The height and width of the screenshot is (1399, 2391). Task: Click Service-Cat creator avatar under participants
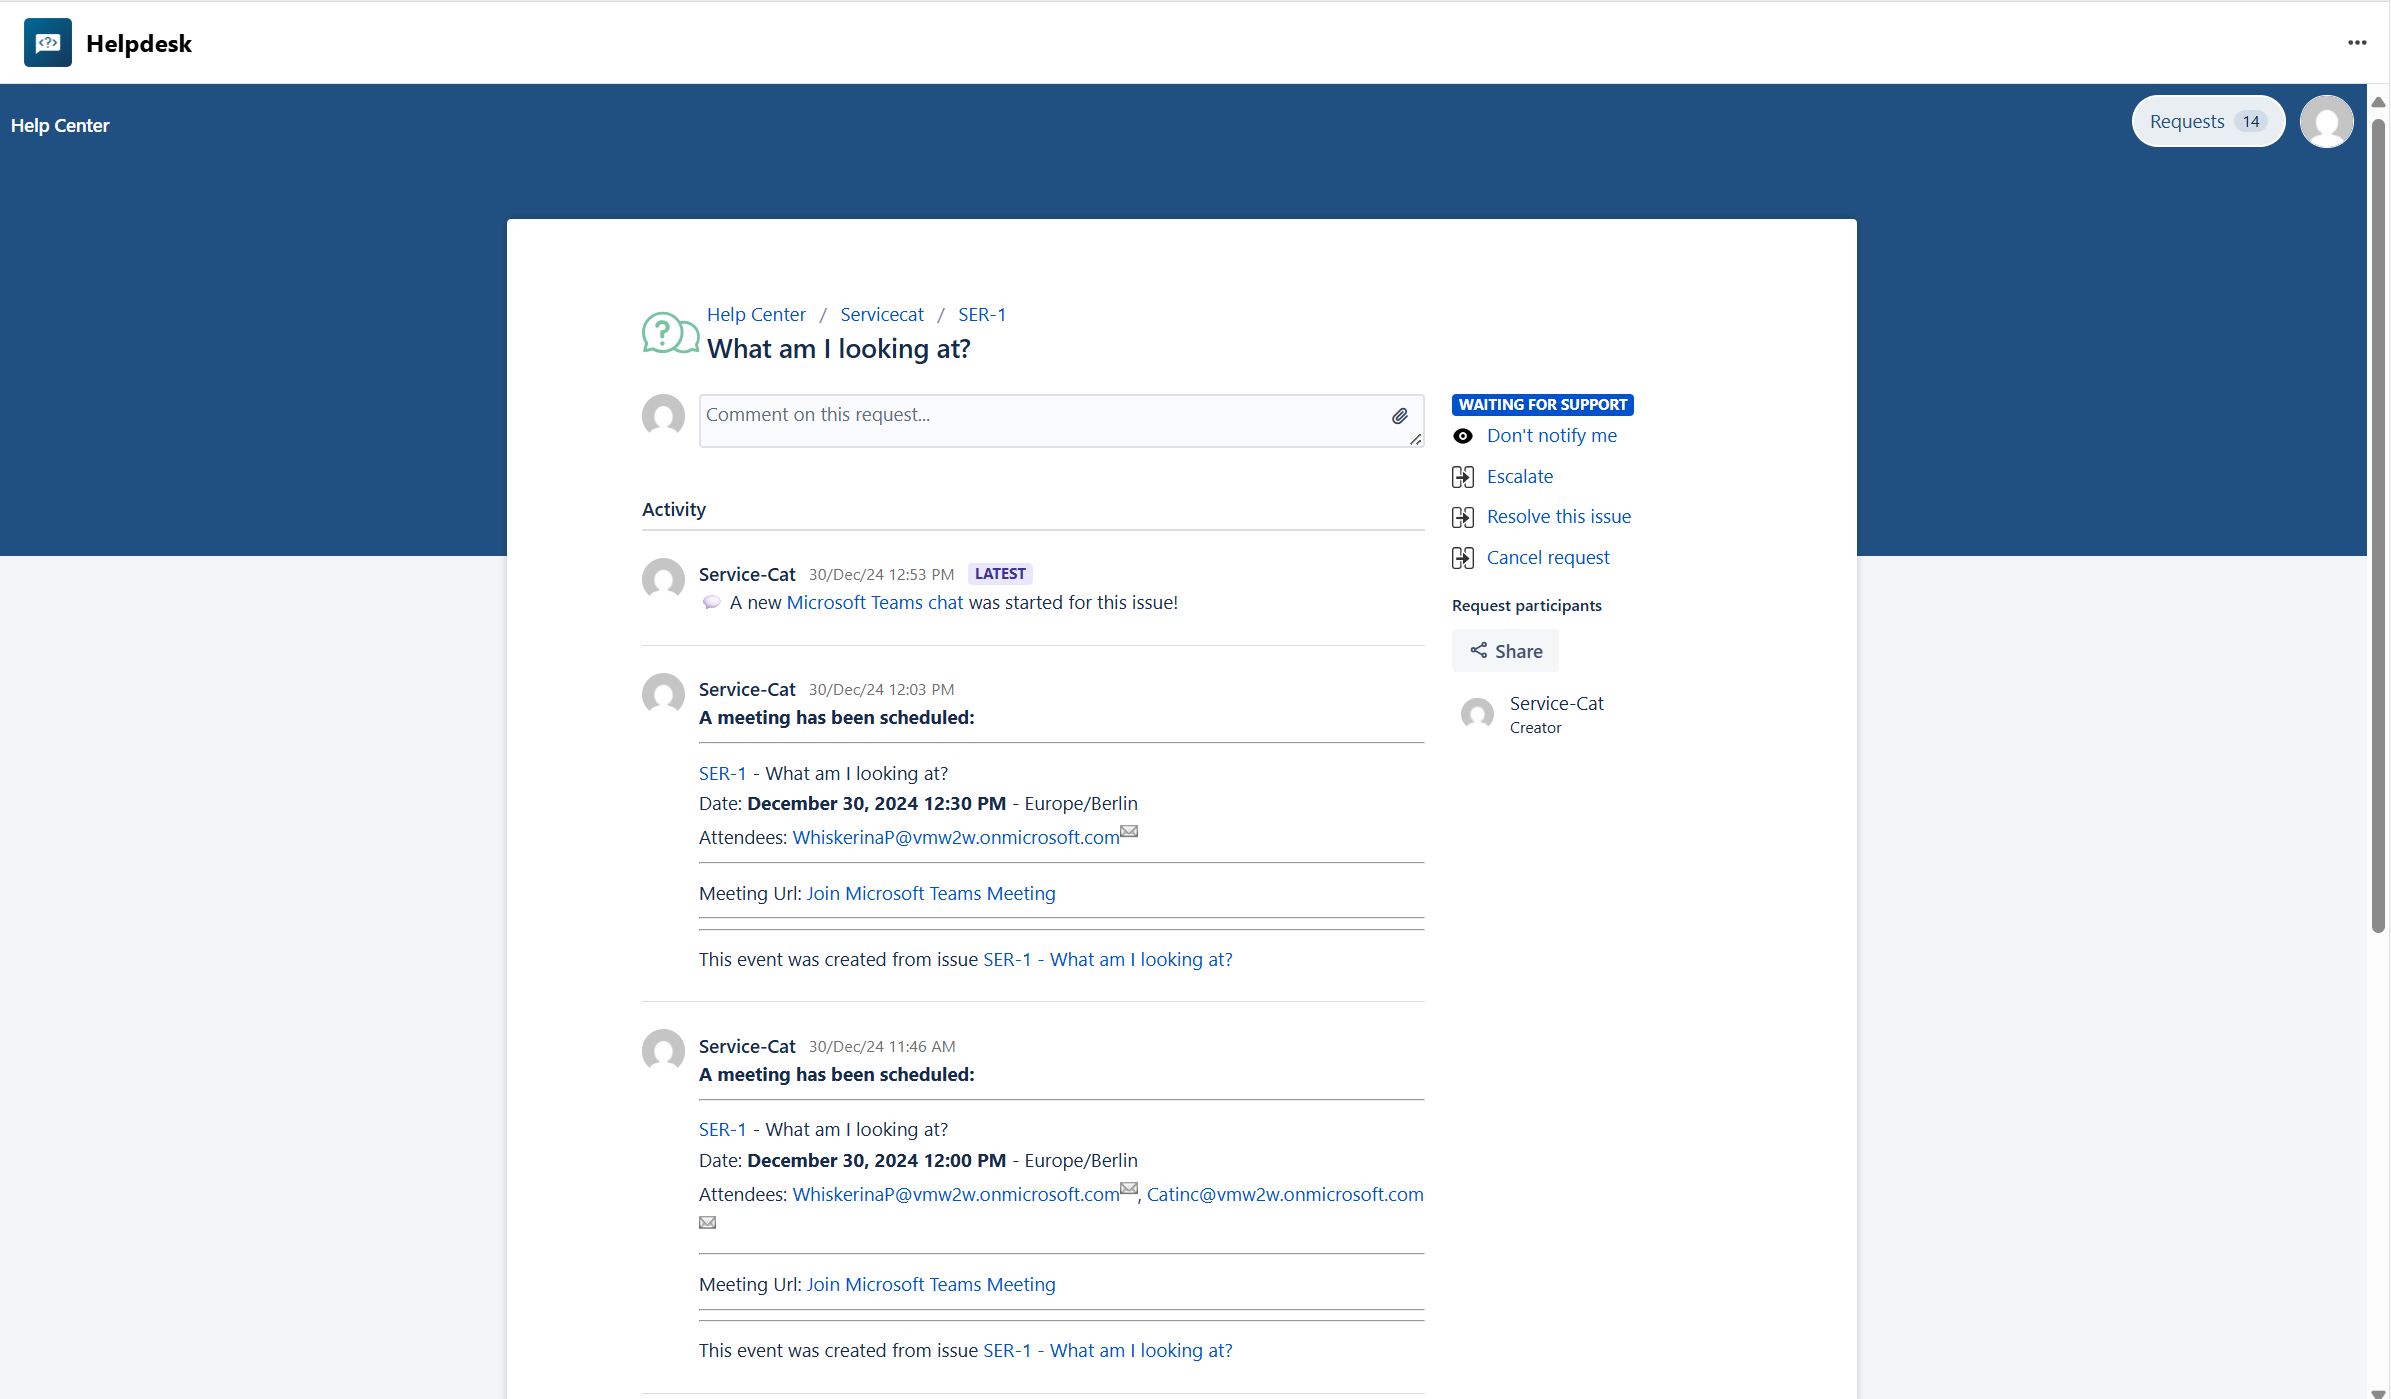[x=1477, y=713]
